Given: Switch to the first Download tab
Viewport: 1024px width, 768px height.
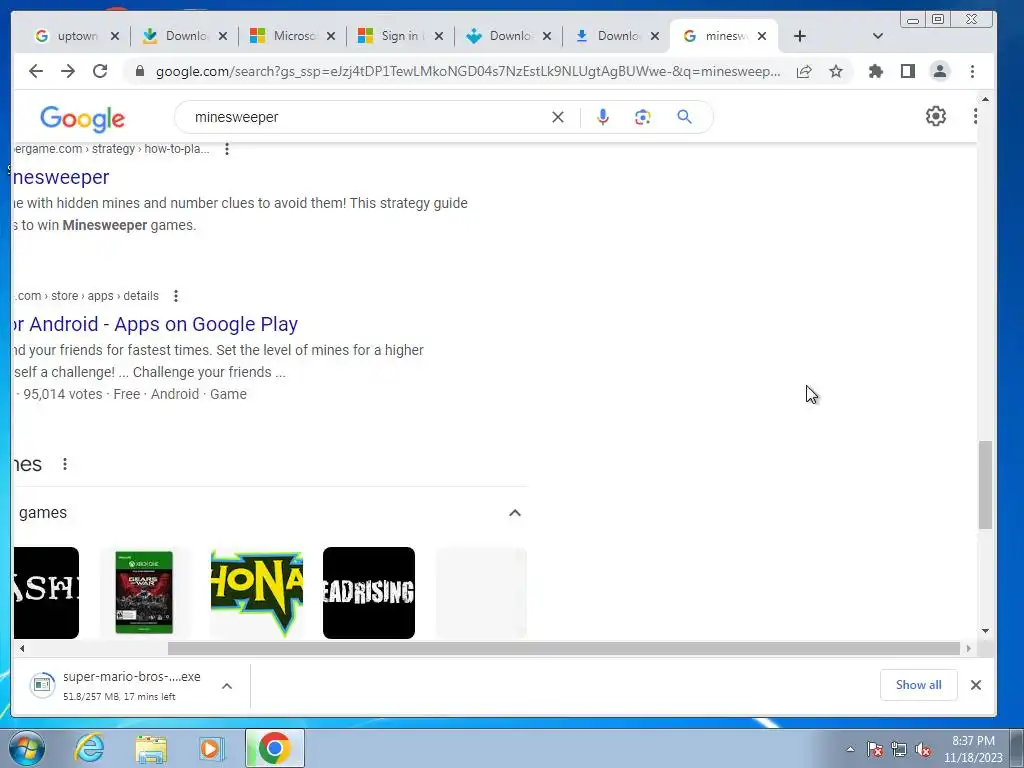Looking at the screenshot, I should click(x=184, y=36).
